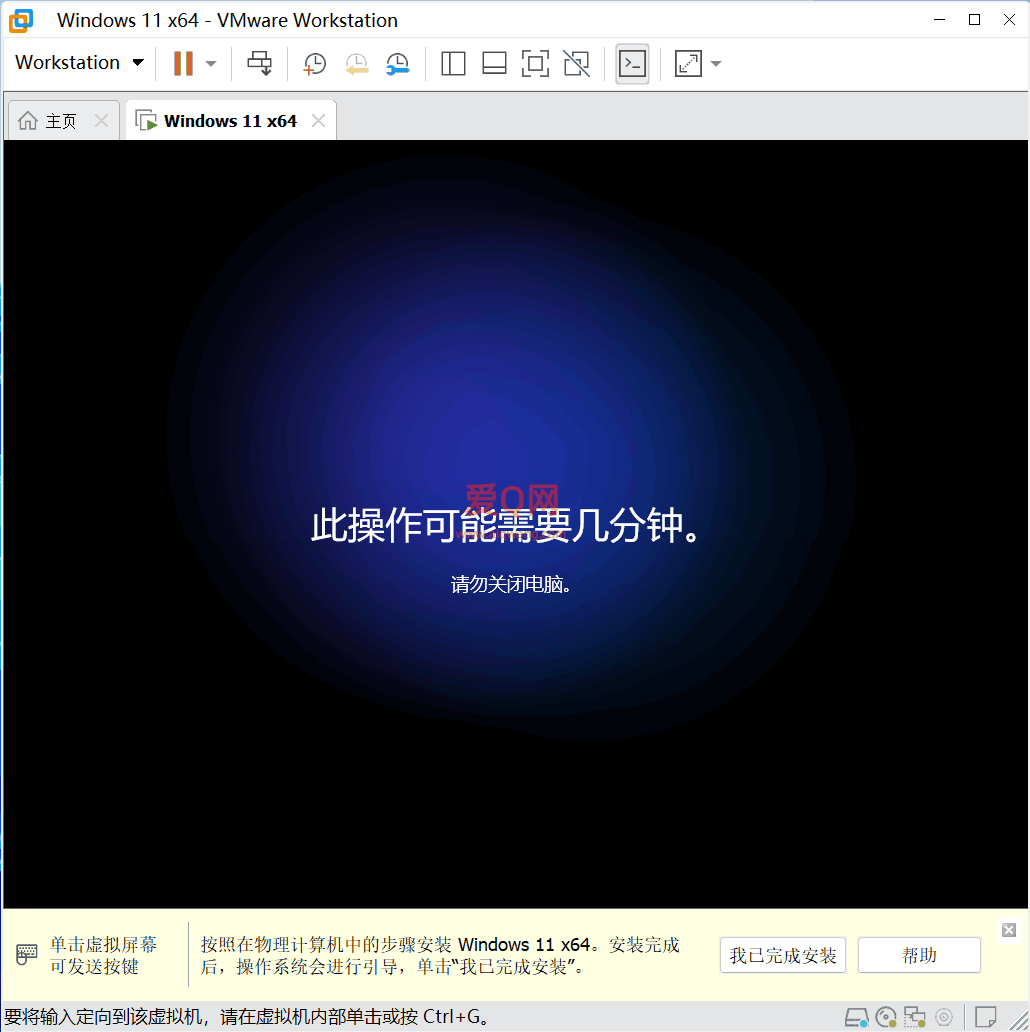Image resolution: width=1030 pixels, height=1032 pixels.
Task: Open the snapshot manager icon
Action: (x=397, y=64)
